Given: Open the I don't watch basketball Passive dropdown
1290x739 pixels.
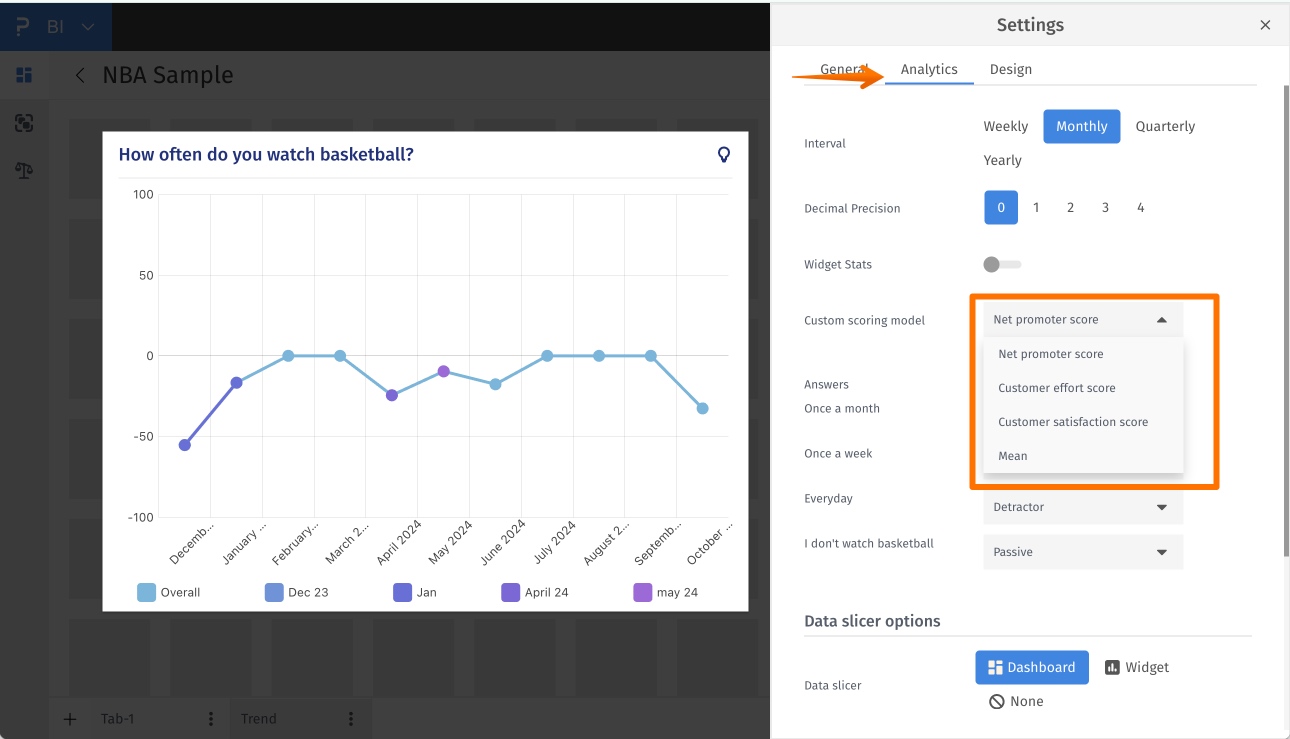Looking at the screenshot, I should coord(1083,552).
